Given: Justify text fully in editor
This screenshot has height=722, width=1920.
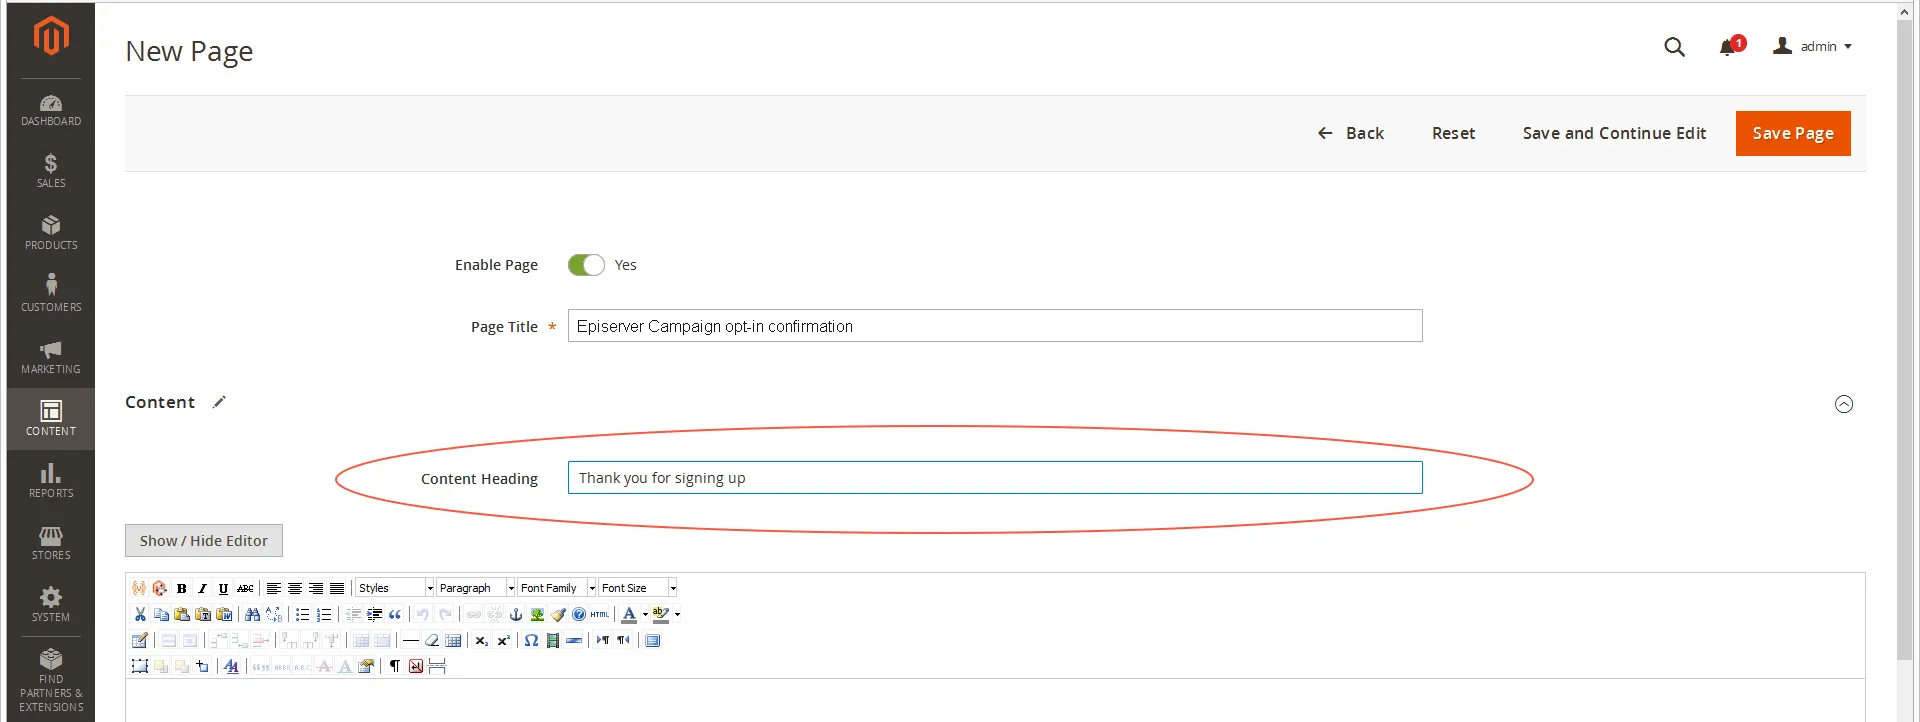Looking at the screenshot, I should pyautogui.click(x=337, y=588).
